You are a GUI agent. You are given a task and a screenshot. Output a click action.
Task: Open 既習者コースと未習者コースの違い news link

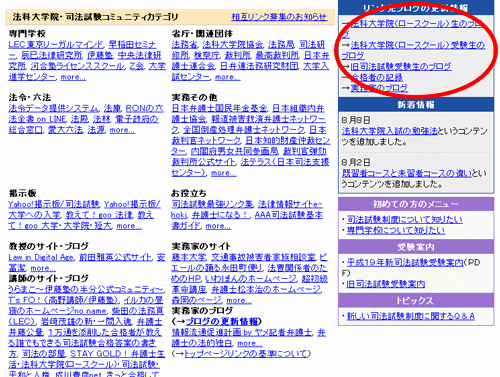407,173
